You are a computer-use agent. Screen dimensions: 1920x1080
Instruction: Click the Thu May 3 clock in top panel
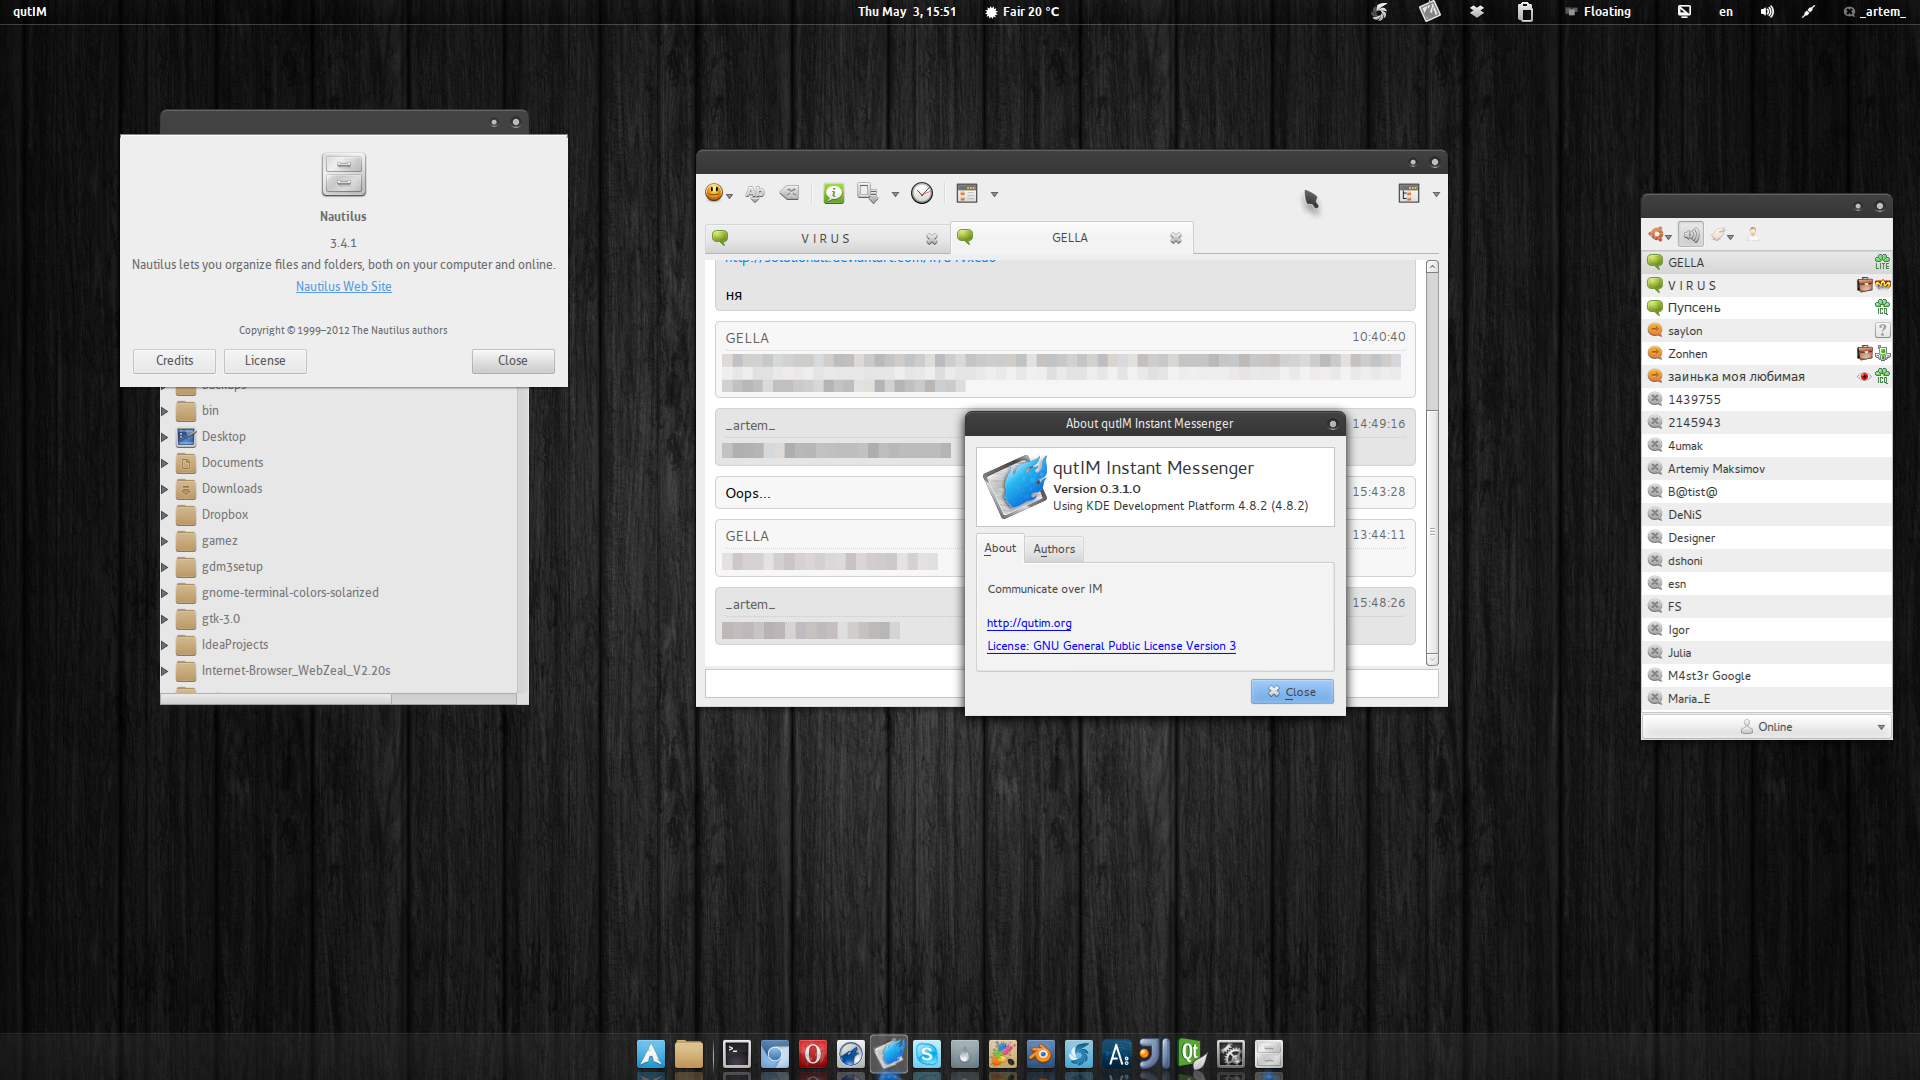click(x=907, y=12)
